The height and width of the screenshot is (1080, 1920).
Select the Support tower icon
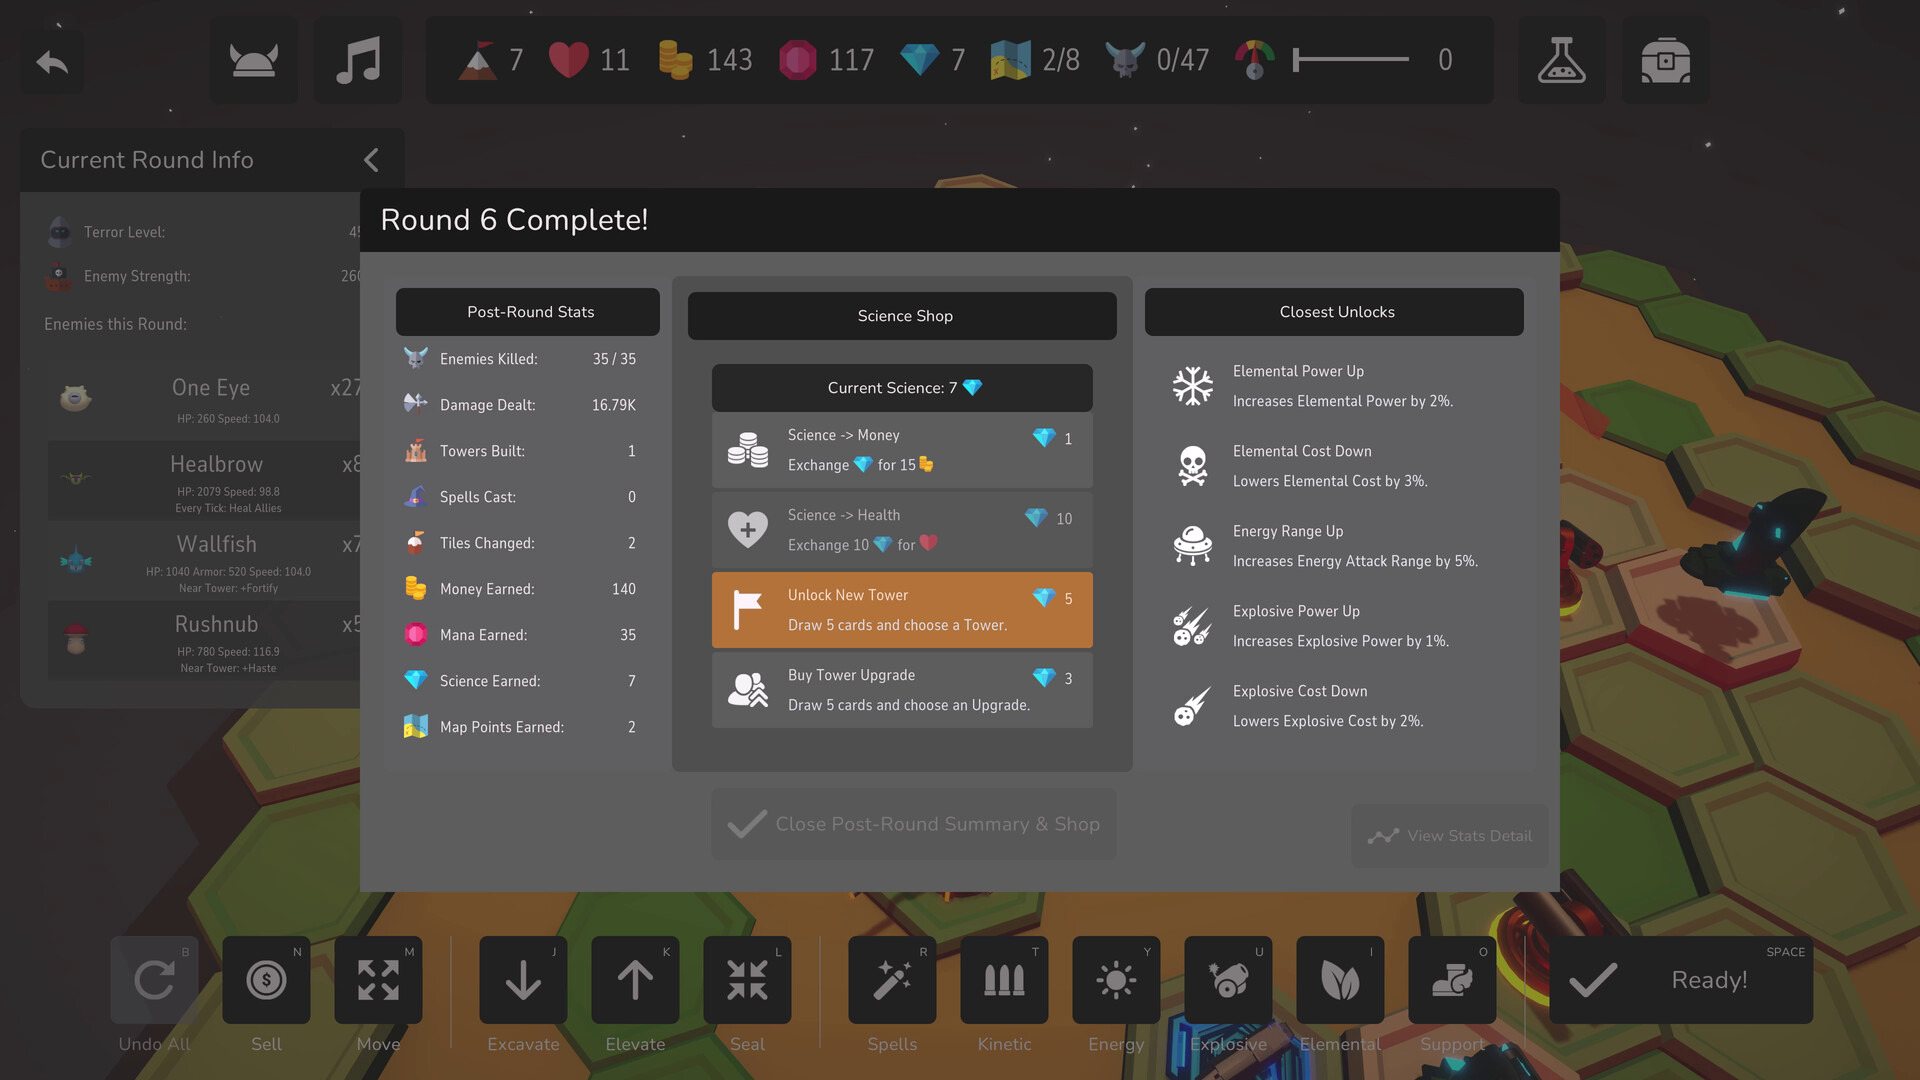coord(1451,980)
